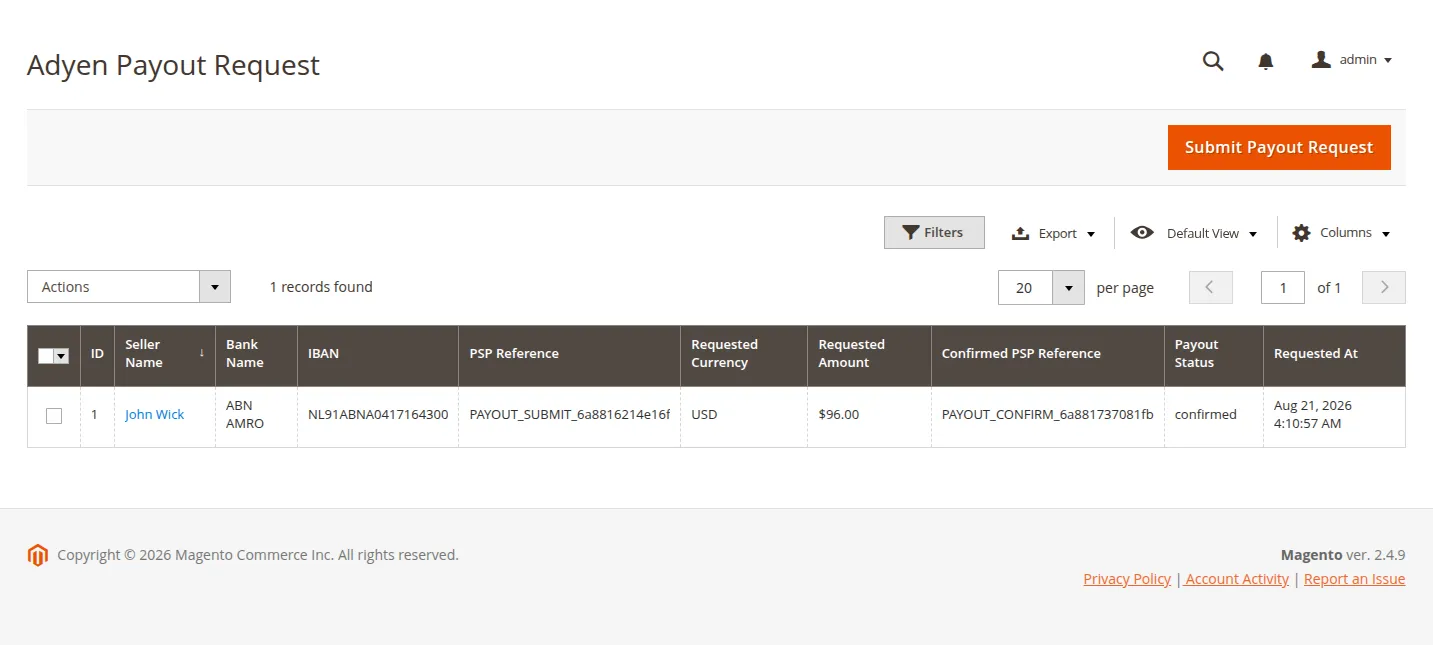This screenshot has height=645, width=1433.
Task: Sort by Requested At column header
Action: point(1334,354)
